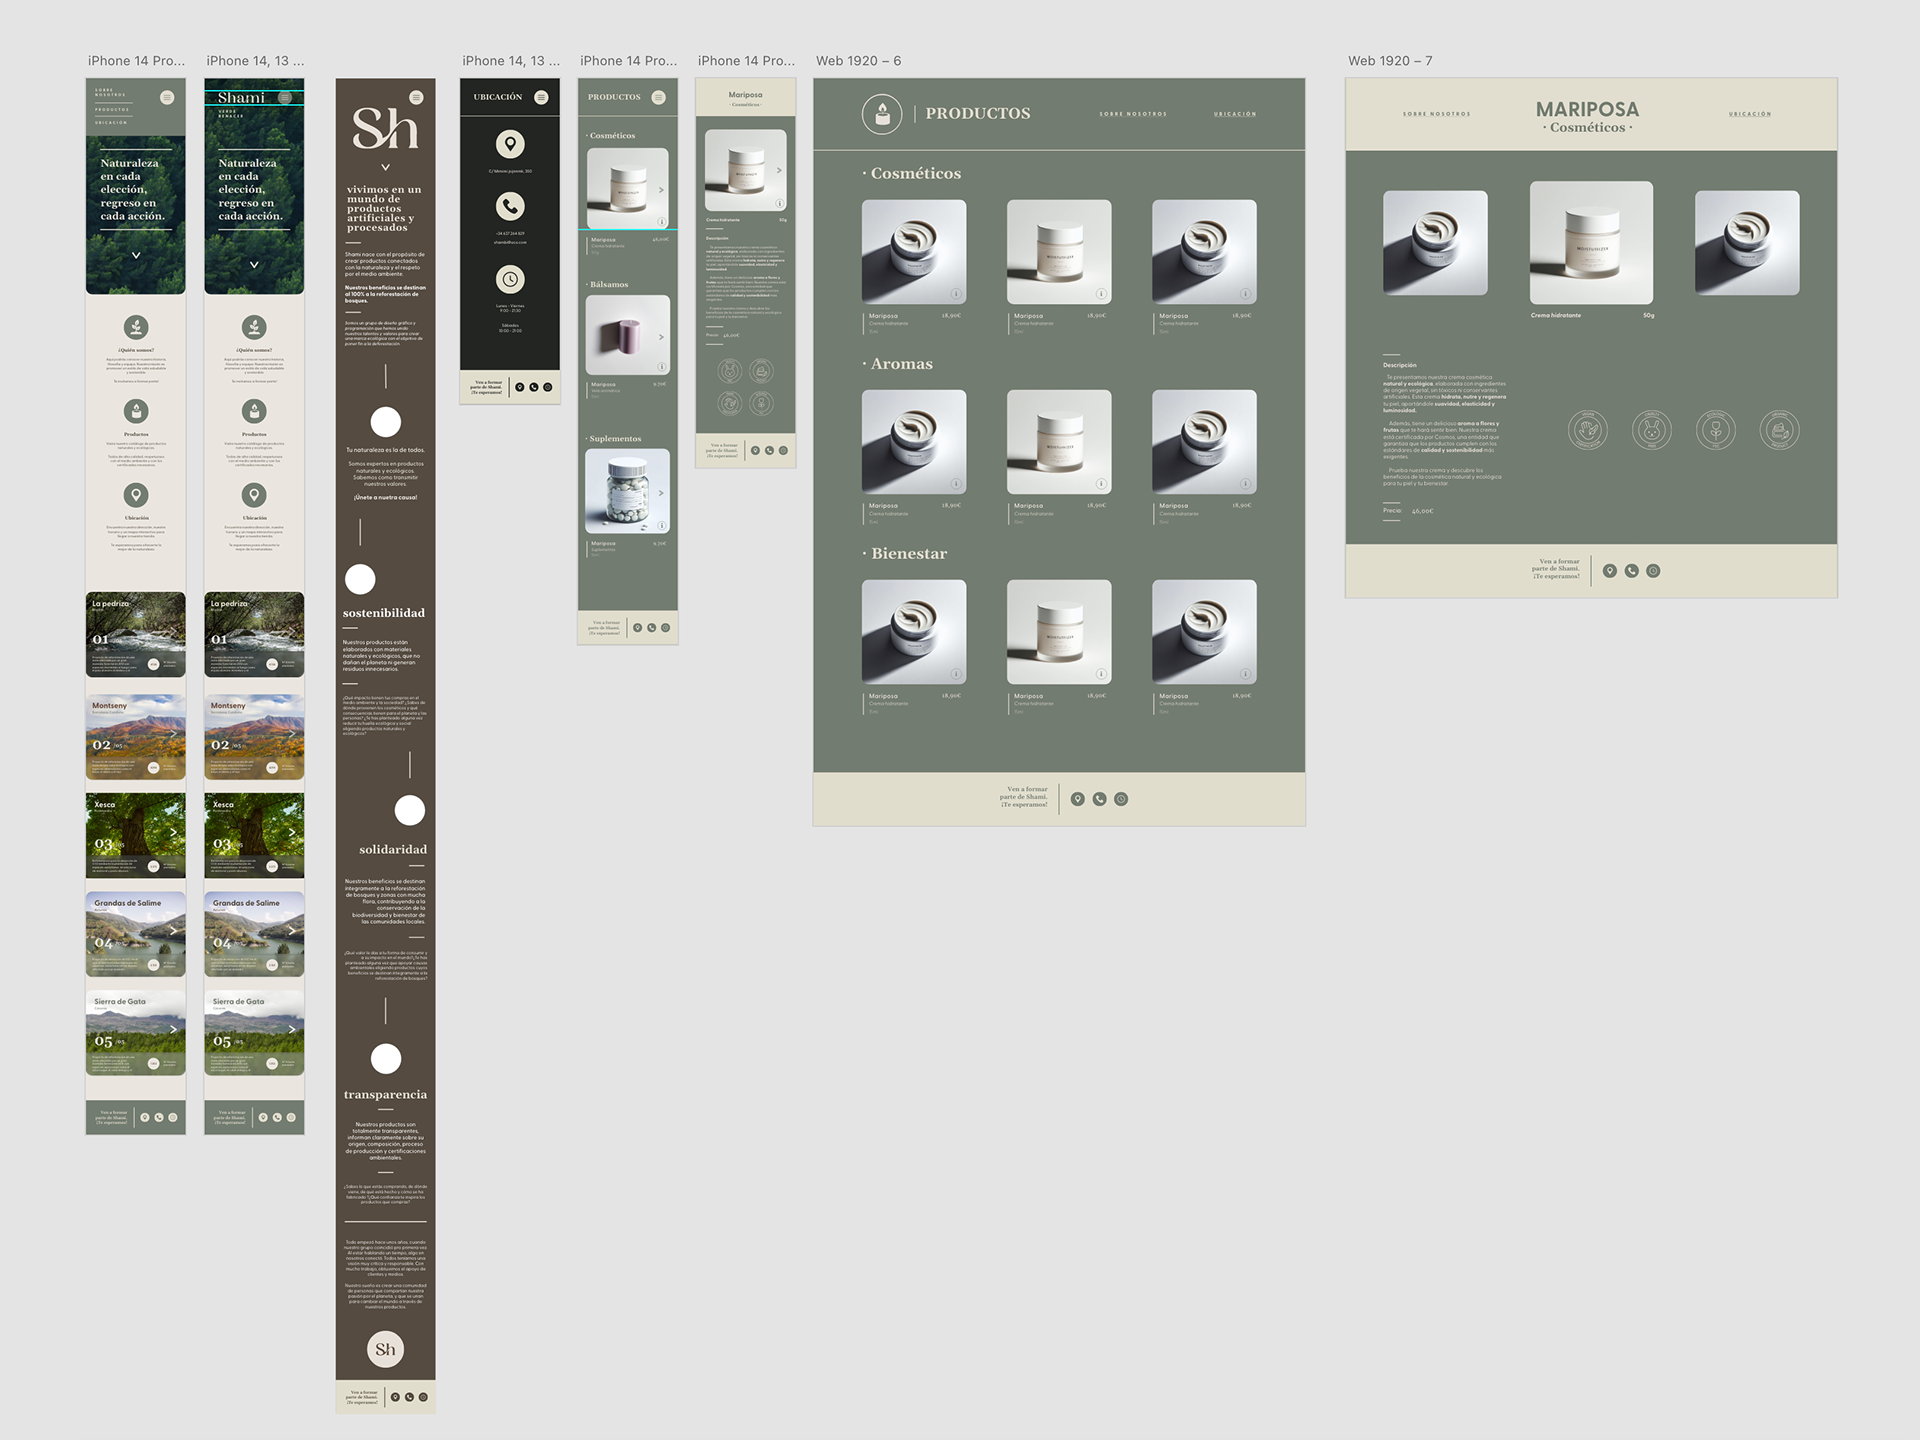Click MARIPOSA title in Web 1920 – 7 header
1920x1440 pixels.
(1587, 109)
